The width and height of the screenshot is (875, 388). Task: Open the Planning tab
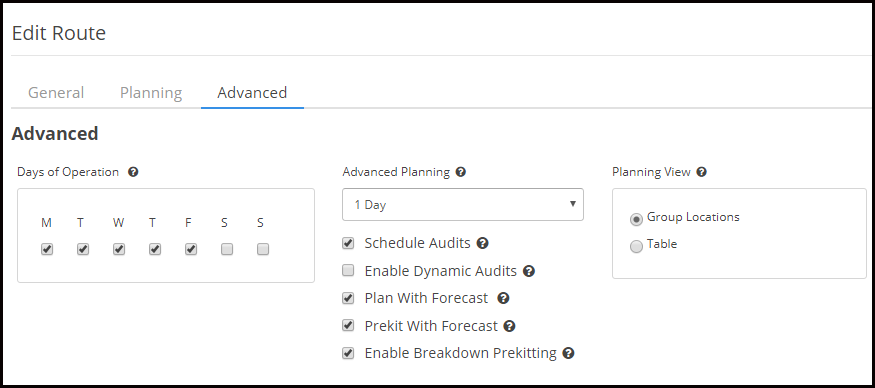coord(151,92)
